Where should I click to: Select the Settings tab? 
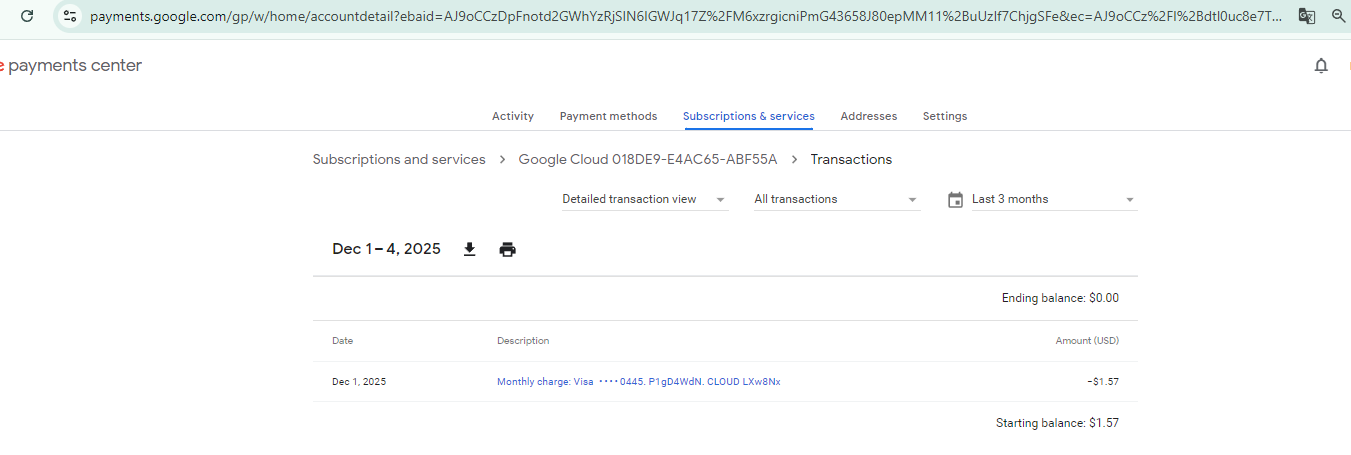click(944, 116)
